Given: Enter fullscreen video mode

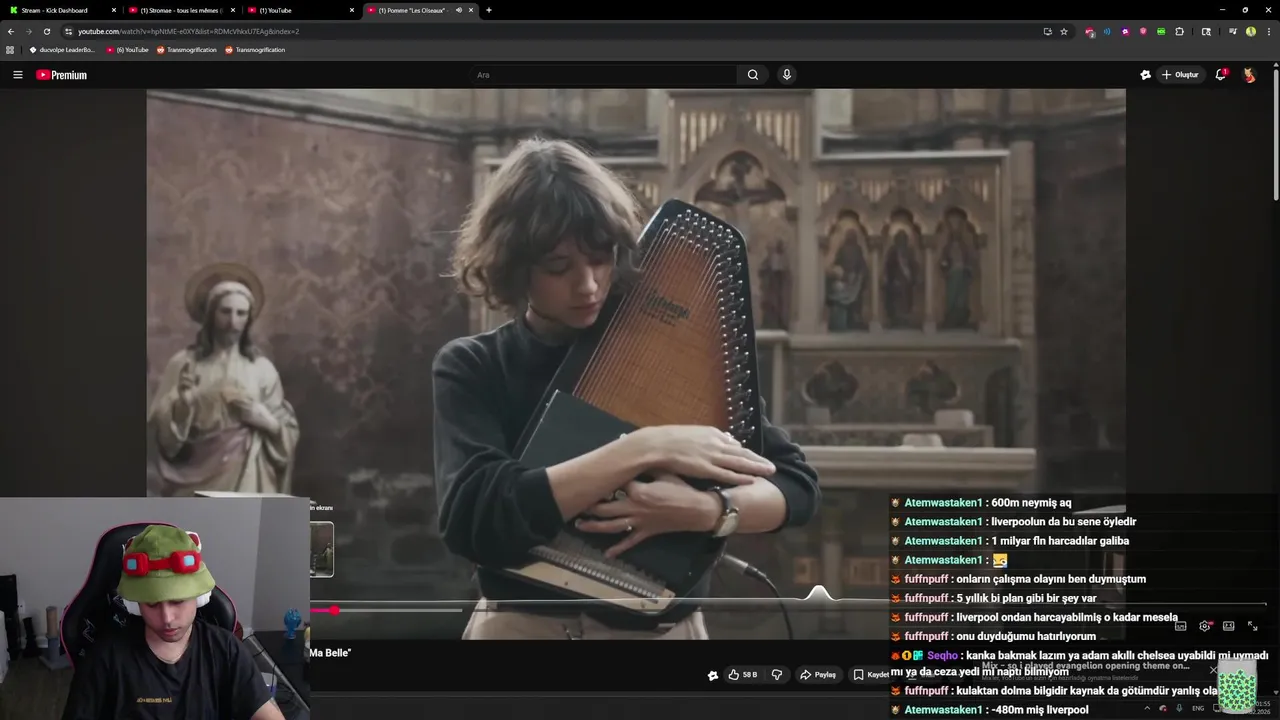Looking at the screenshot, I should point(1252,626).
